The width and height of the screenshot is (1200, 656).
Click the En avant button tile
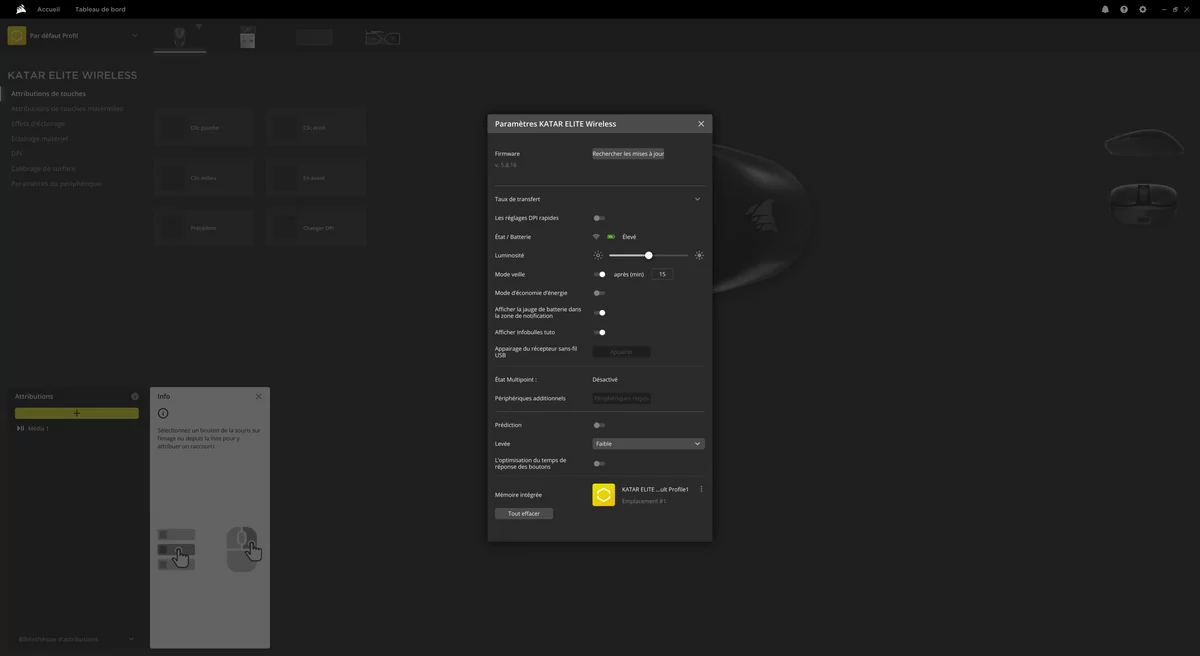tap(316, 178)
